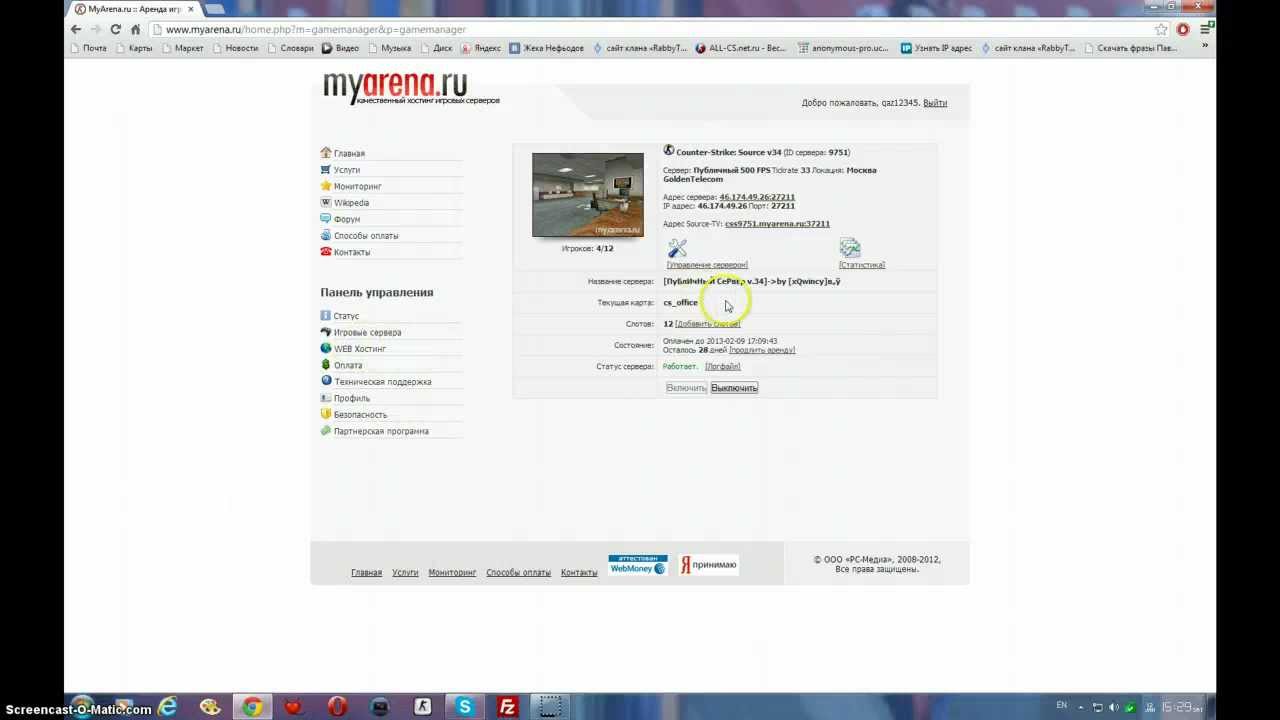The height and width of the screenshot is (720, 1280).
Task: Log out via the Выйти link
Action: pos(935,103)
